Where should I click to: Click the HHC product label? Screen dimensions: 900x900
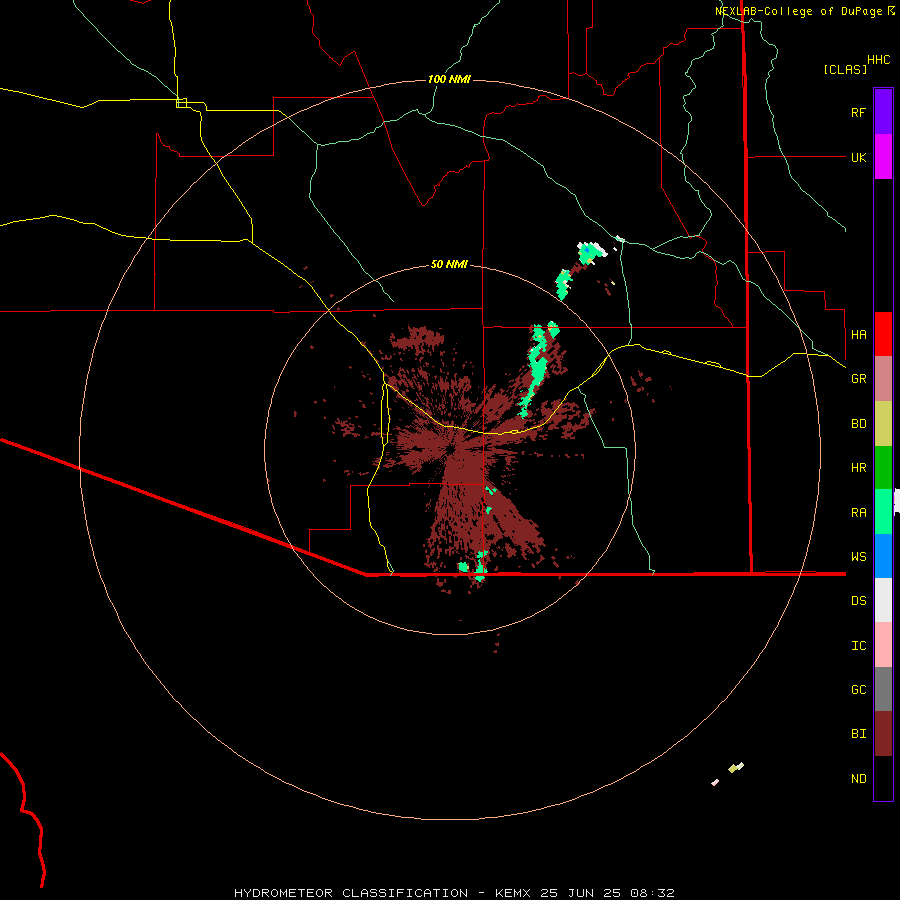pyautogui.click(x=878, y=60)
